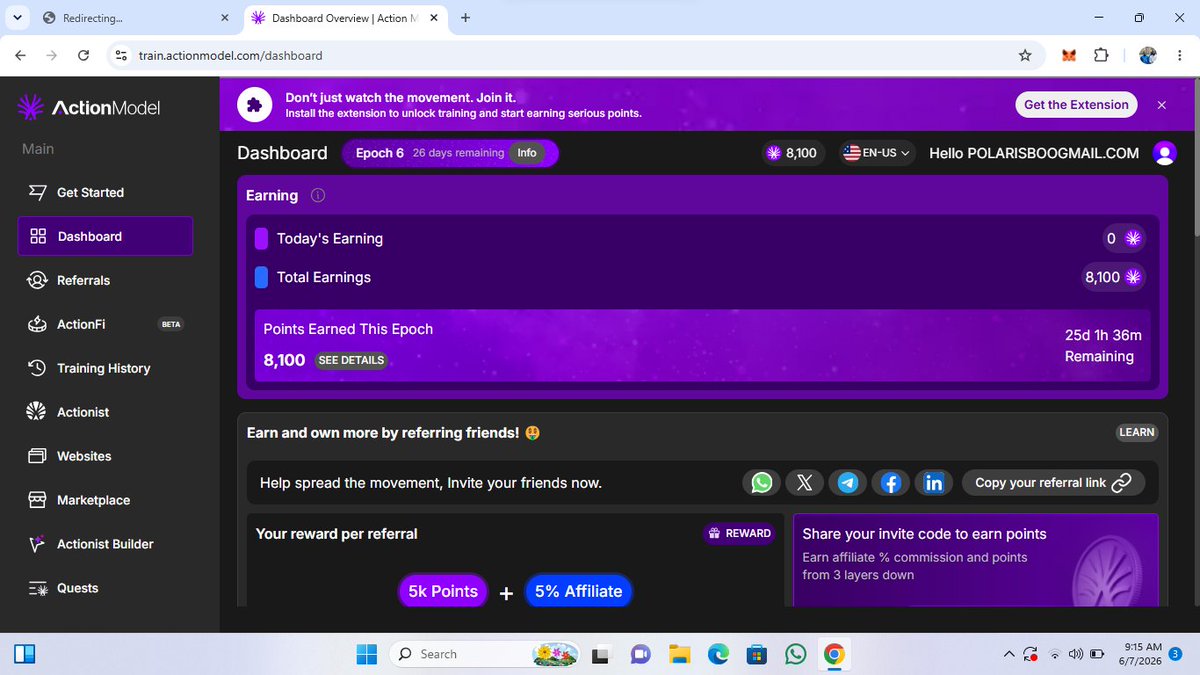Share referral via Telegram icon
Screen dimensions: 1200x675
pos(848,483)
